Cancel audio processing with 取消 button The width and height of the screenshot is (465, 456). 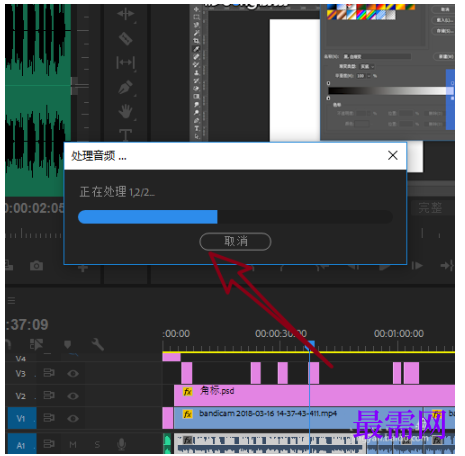(x=235, y=241)
